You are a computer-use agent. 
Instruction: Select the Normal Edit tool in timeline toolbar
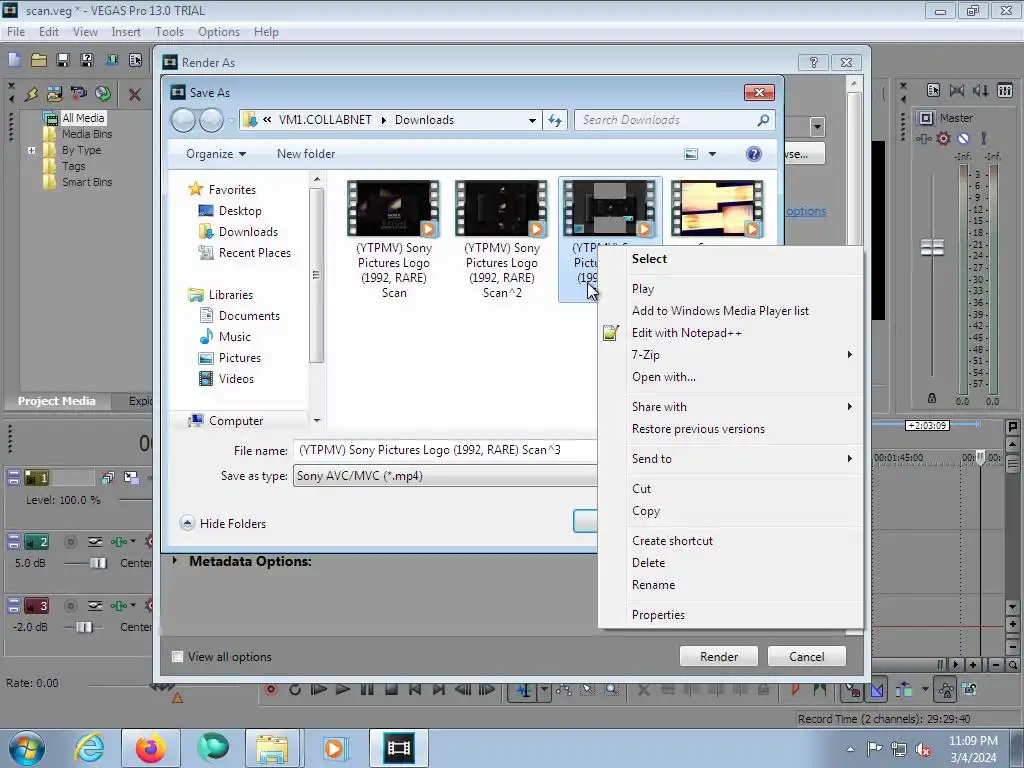[524, 690]
